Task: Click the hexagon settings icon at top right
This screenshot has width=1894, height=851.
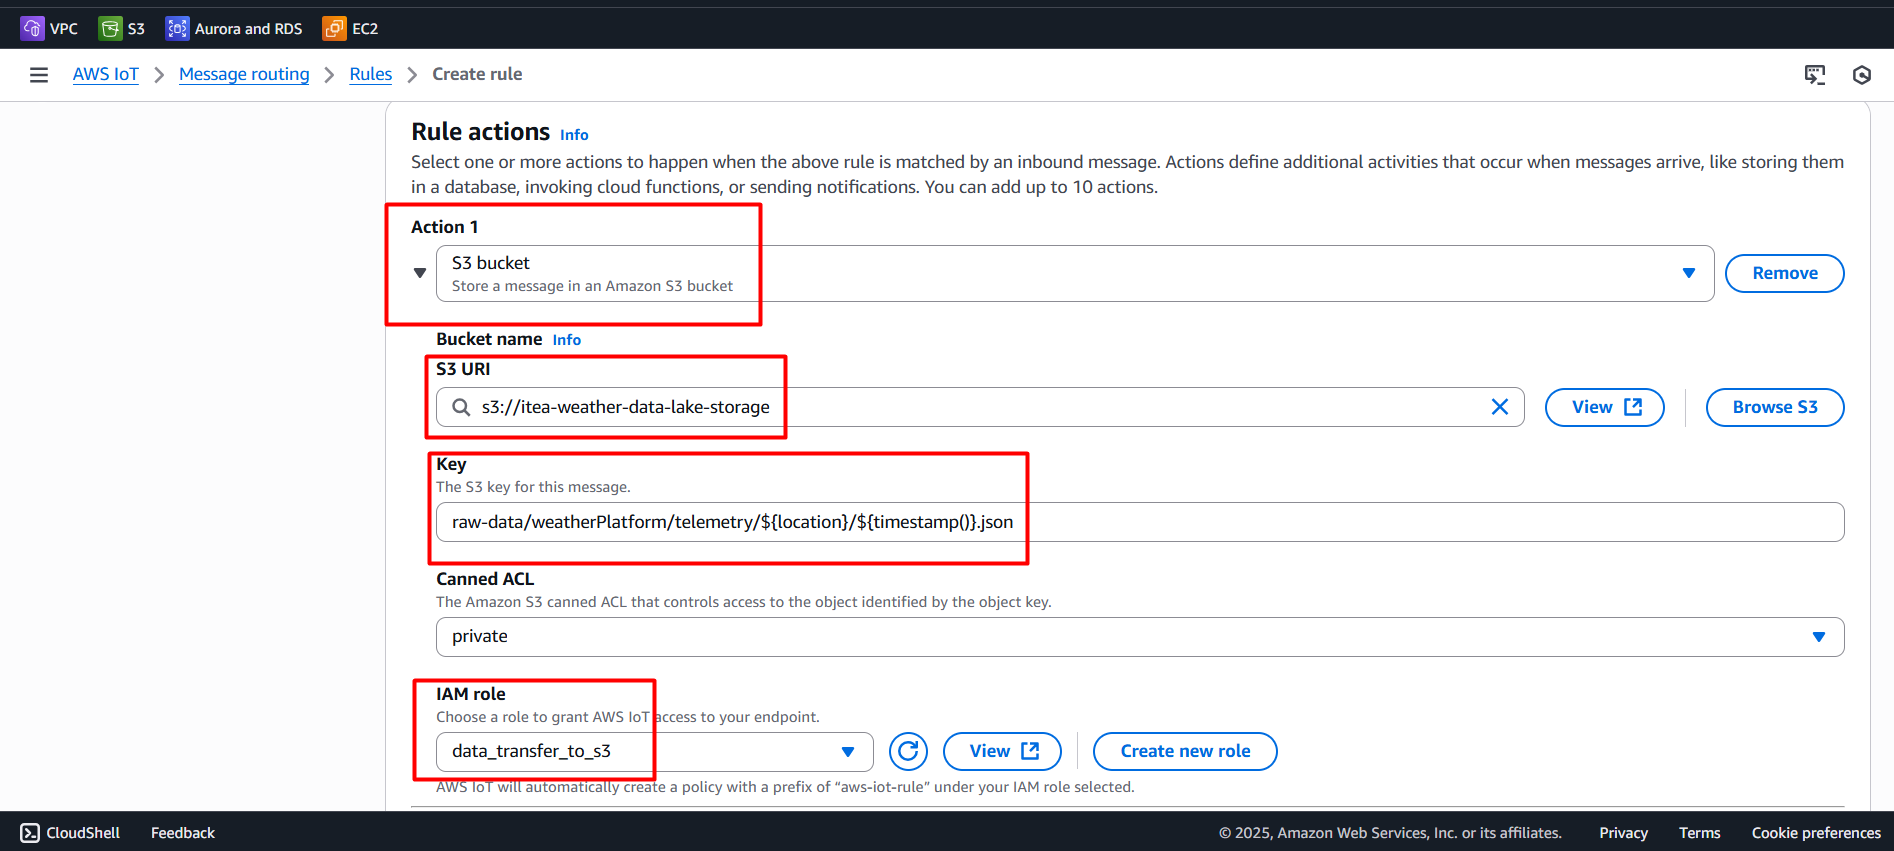Action: (1861, 75)
